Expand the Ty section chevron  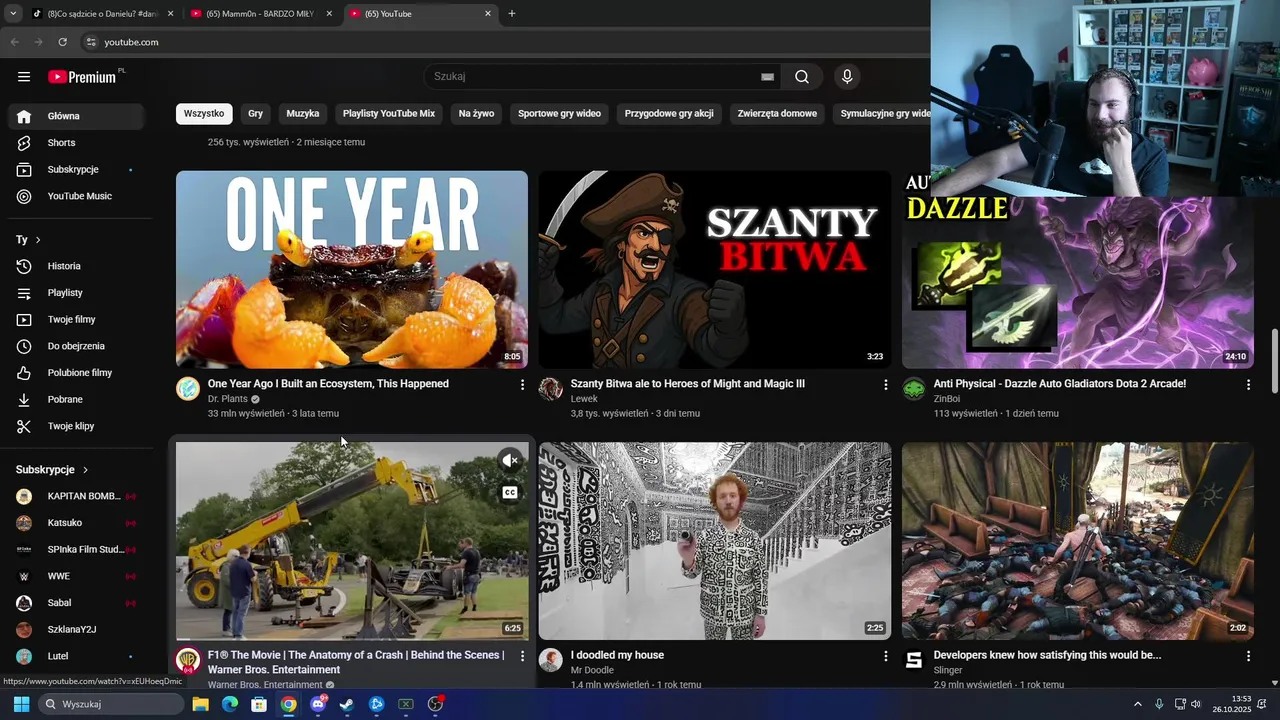[38, 240]
